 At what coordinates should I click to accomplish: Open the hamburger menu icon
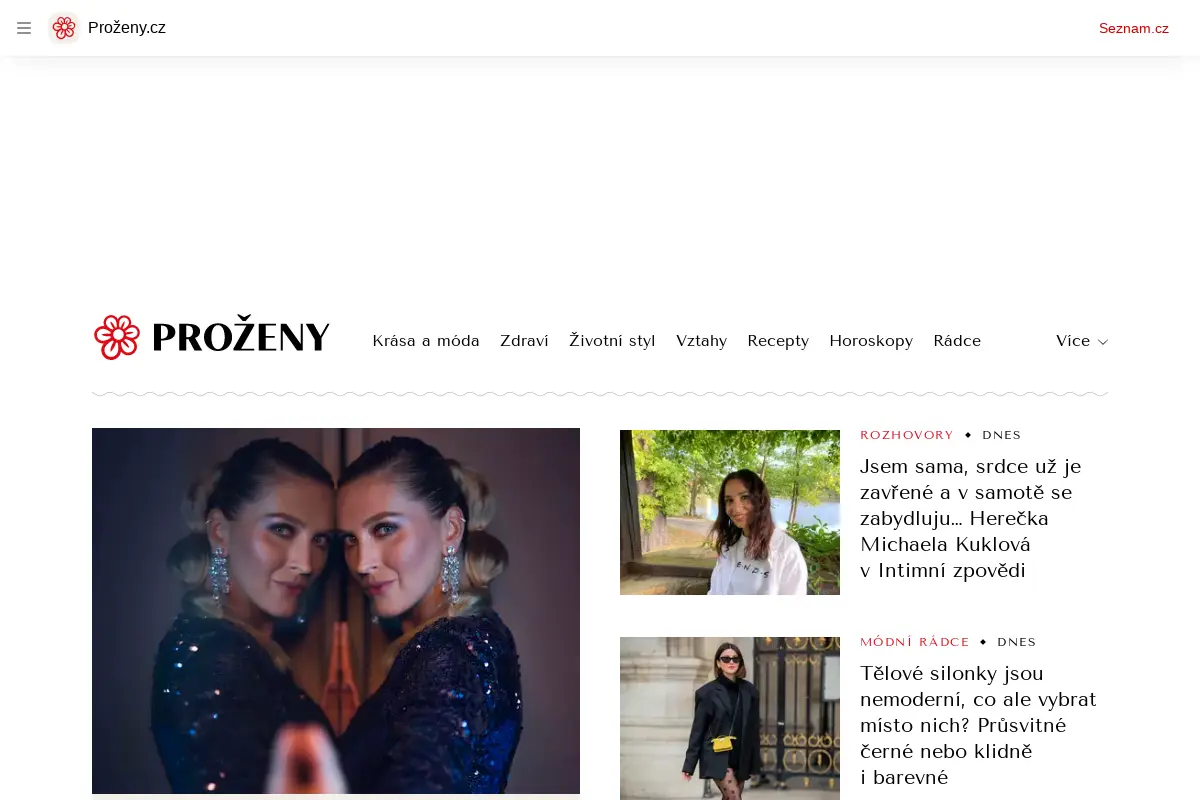pos(24,28)
